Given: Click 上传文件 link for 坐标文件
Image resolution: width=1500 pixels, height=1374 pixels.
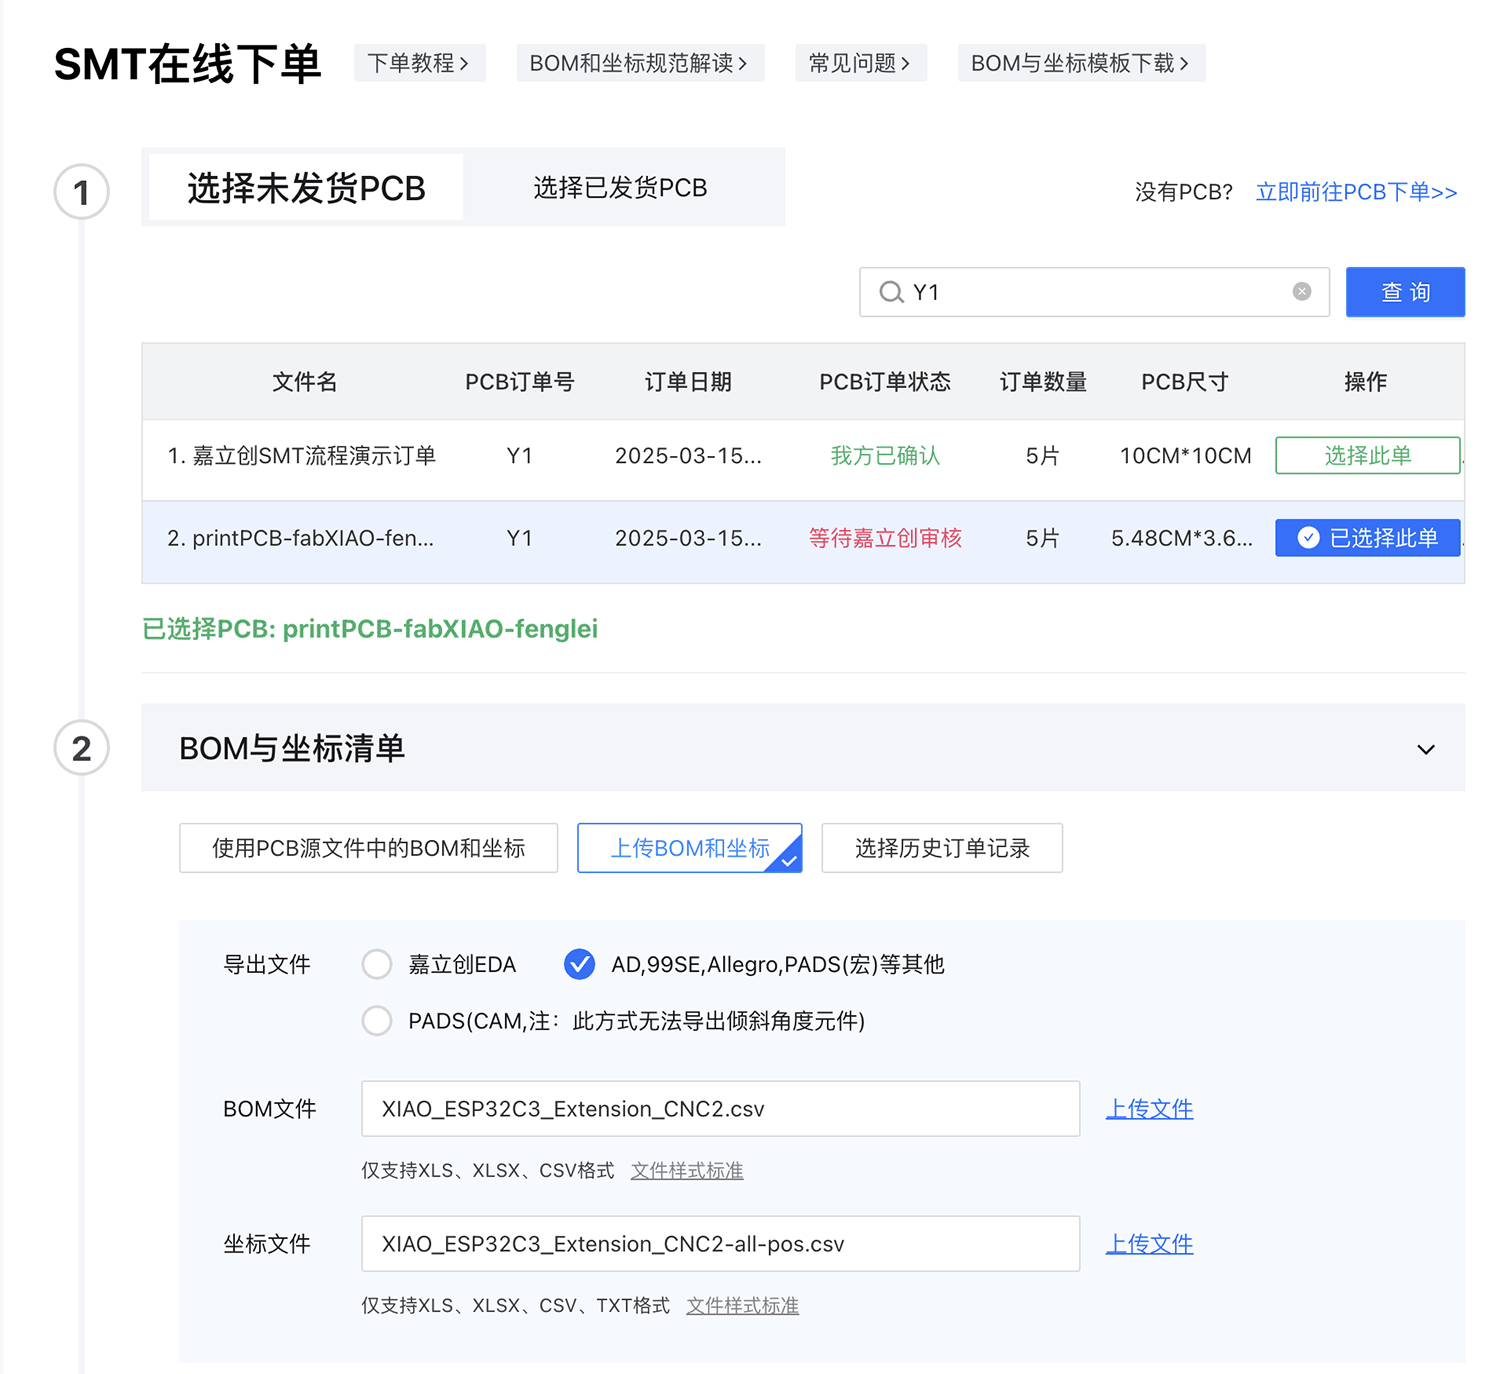Looking at the screenshot, I should click(1149, 1244).
